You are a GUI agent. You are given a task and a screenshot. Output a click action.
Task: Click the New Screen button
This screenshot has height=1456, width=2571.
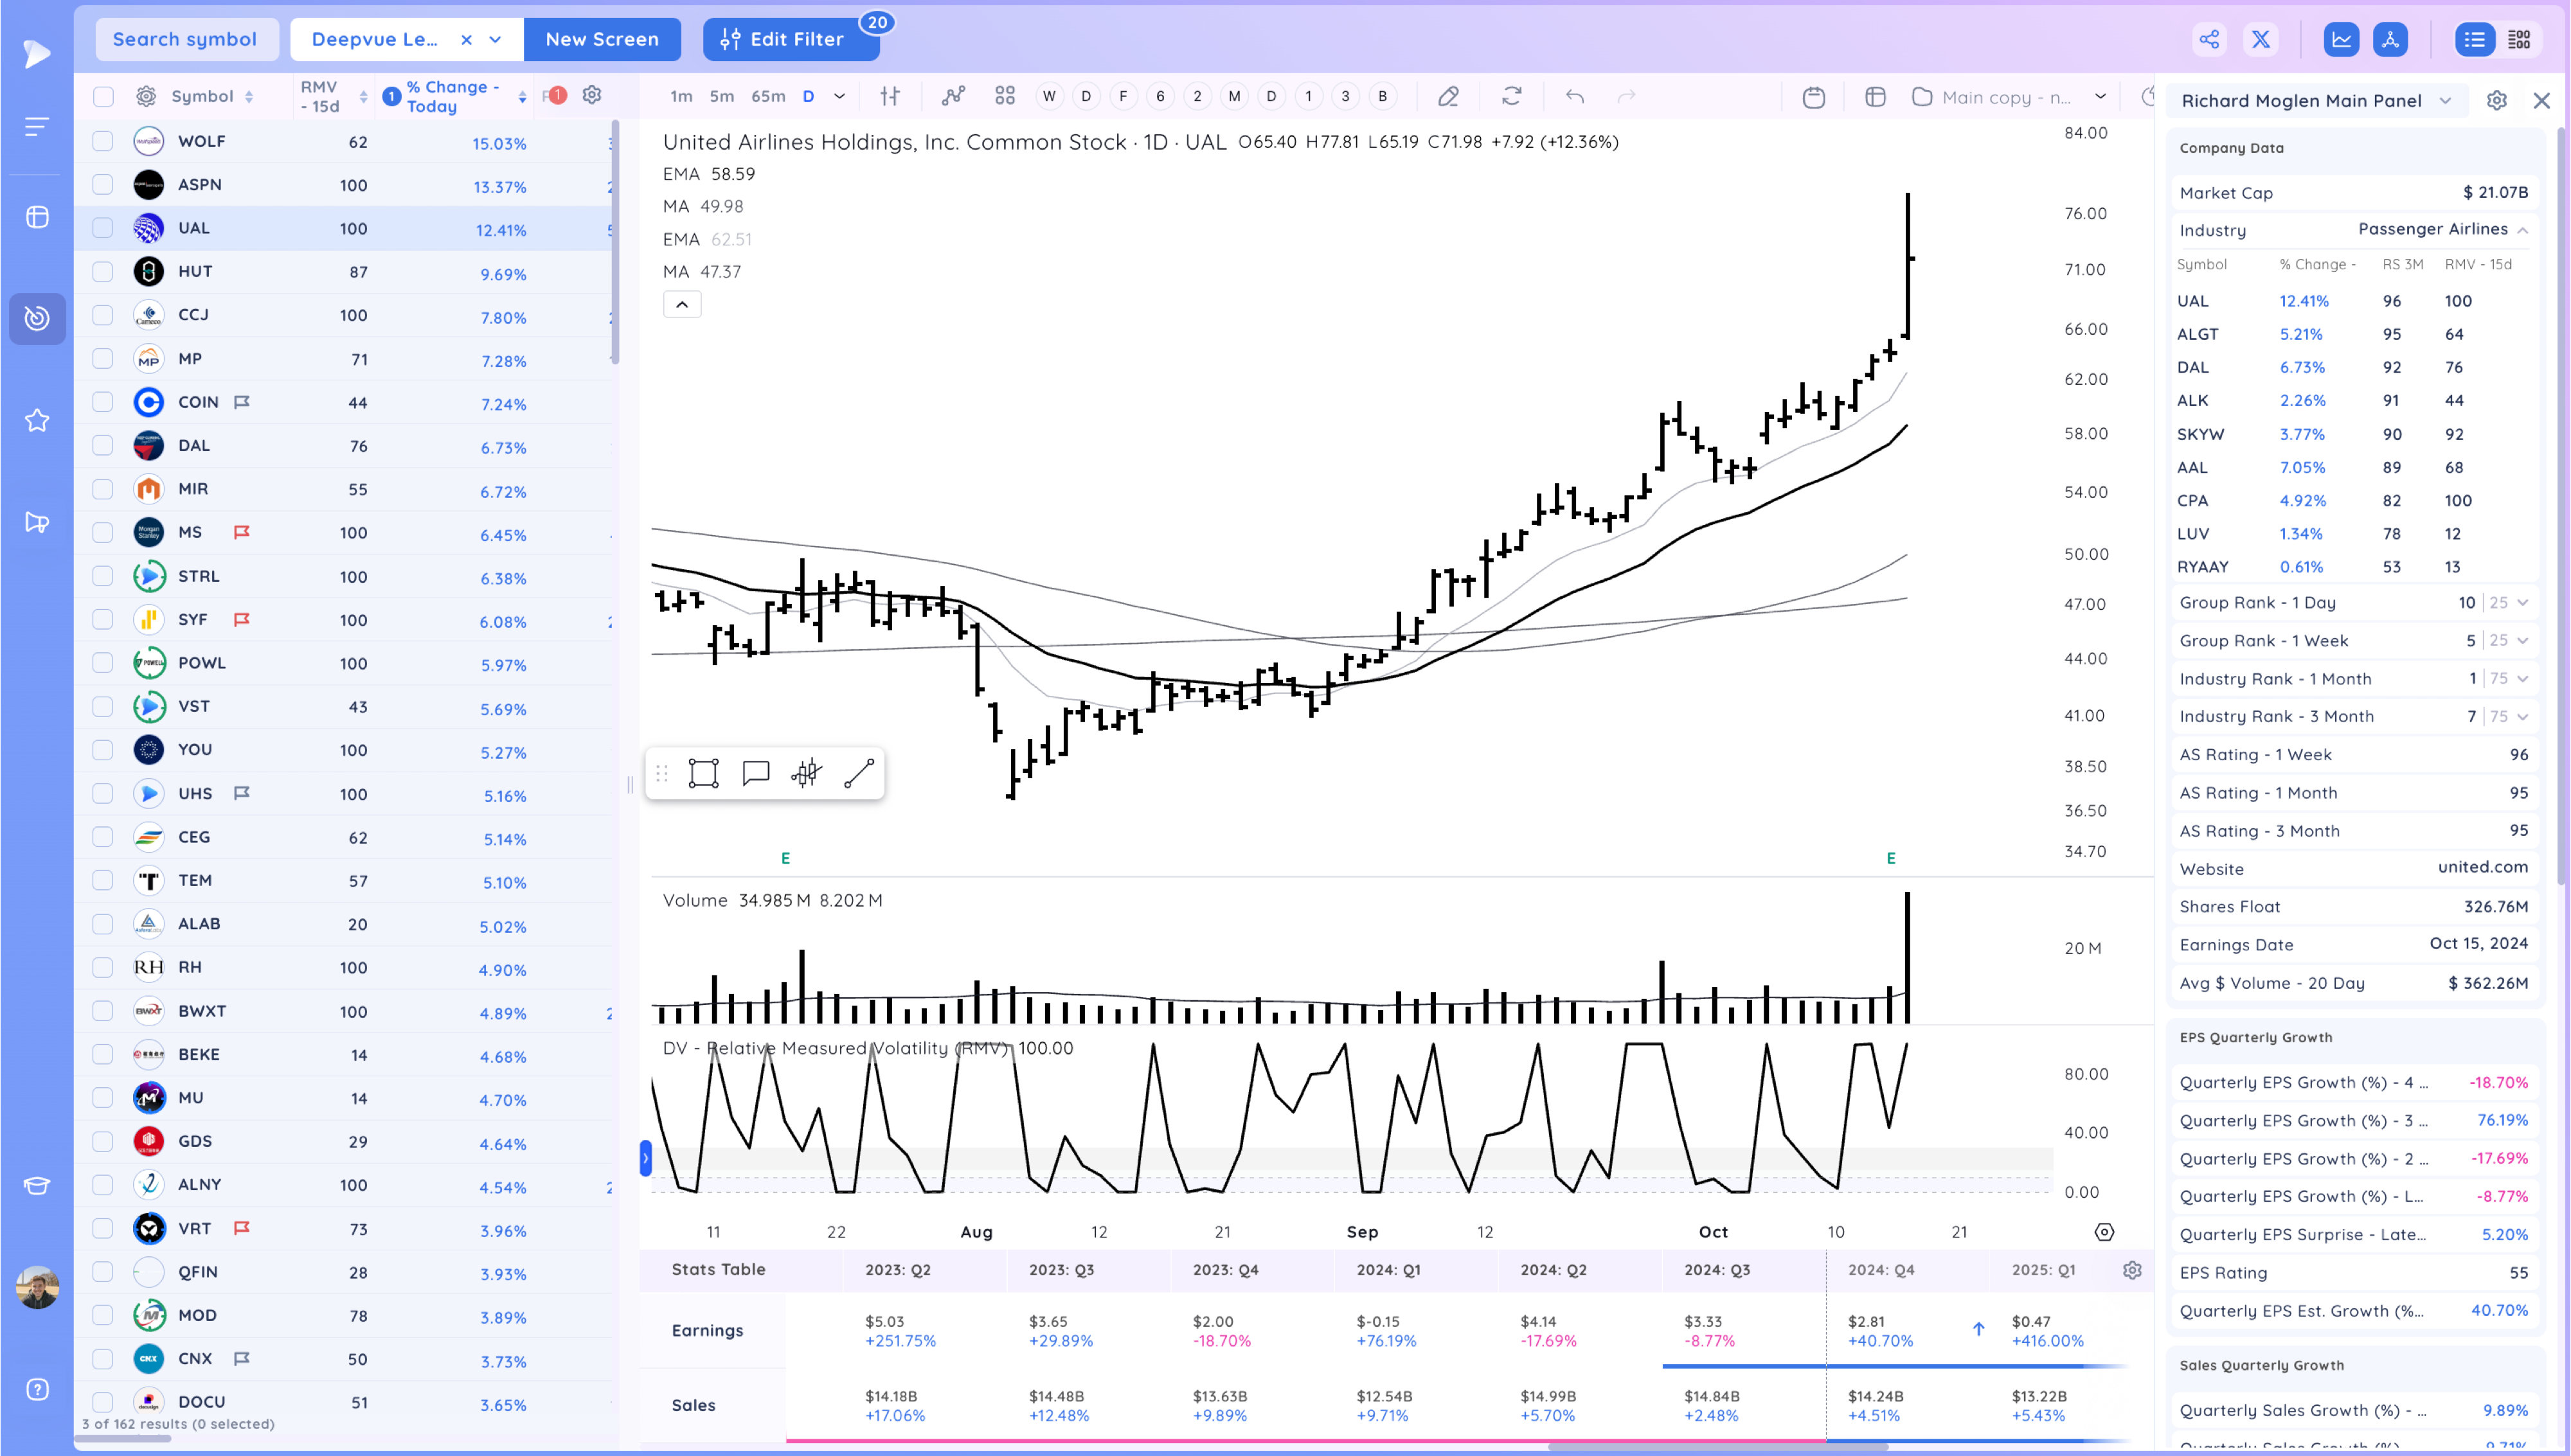601,39
